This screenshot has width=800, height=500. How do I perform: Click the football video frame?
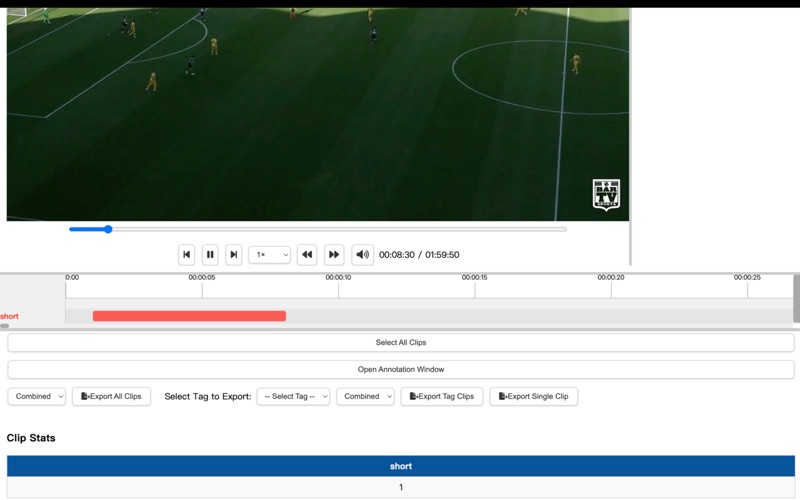(x=318, y=114)
